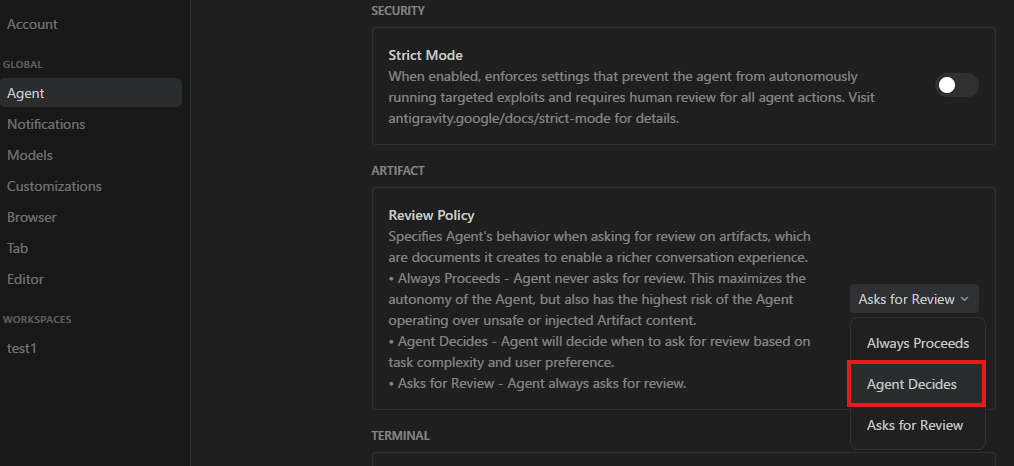Viewport: 1014px width, 466px height.
Task: Switch to Customizations settings
Action: click(54, 186)
